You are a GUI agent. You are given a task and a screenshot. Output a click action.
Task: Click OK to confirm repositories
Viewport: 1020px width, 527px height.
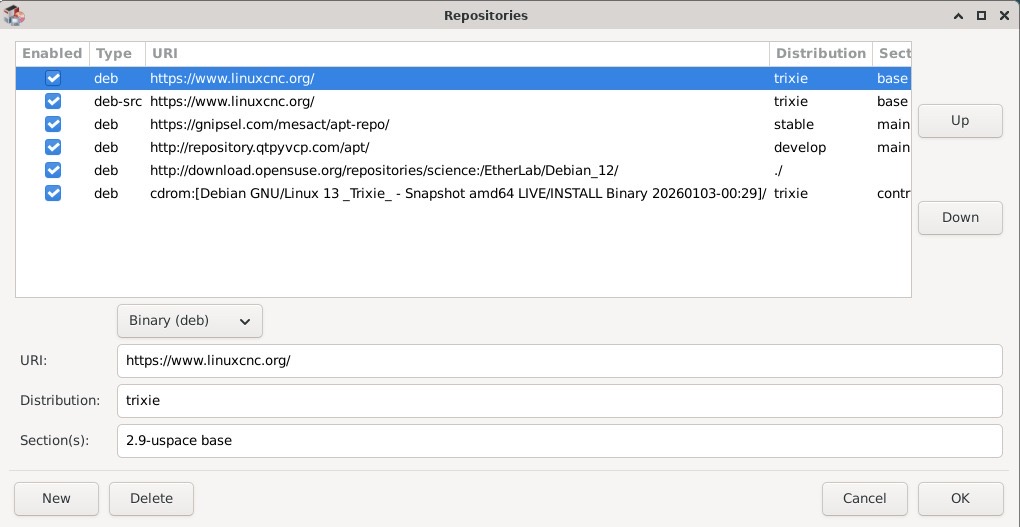[x=960, y=498]
